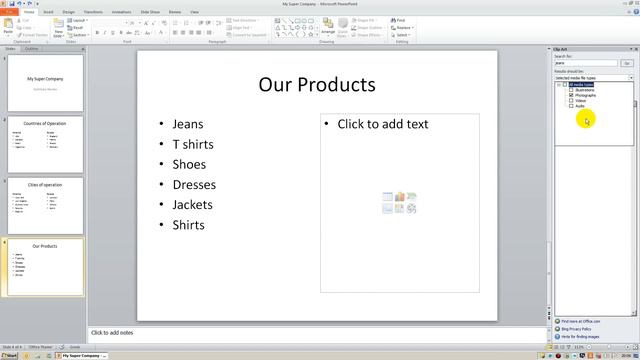Switch to the Animations ribbon tab
The image size is (640, 360).
121,12
